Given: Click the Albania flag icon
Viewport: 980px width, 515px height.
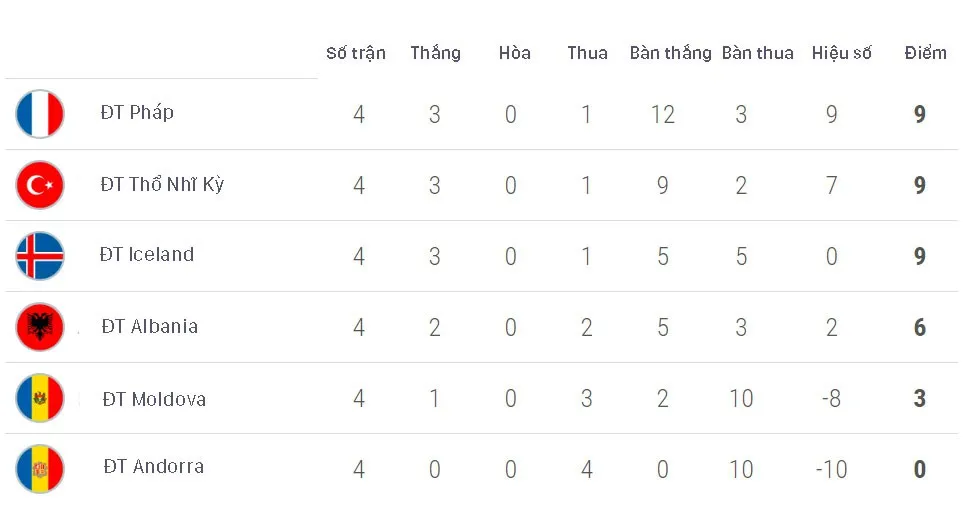Looking at the screenshot, I should 40,327.
